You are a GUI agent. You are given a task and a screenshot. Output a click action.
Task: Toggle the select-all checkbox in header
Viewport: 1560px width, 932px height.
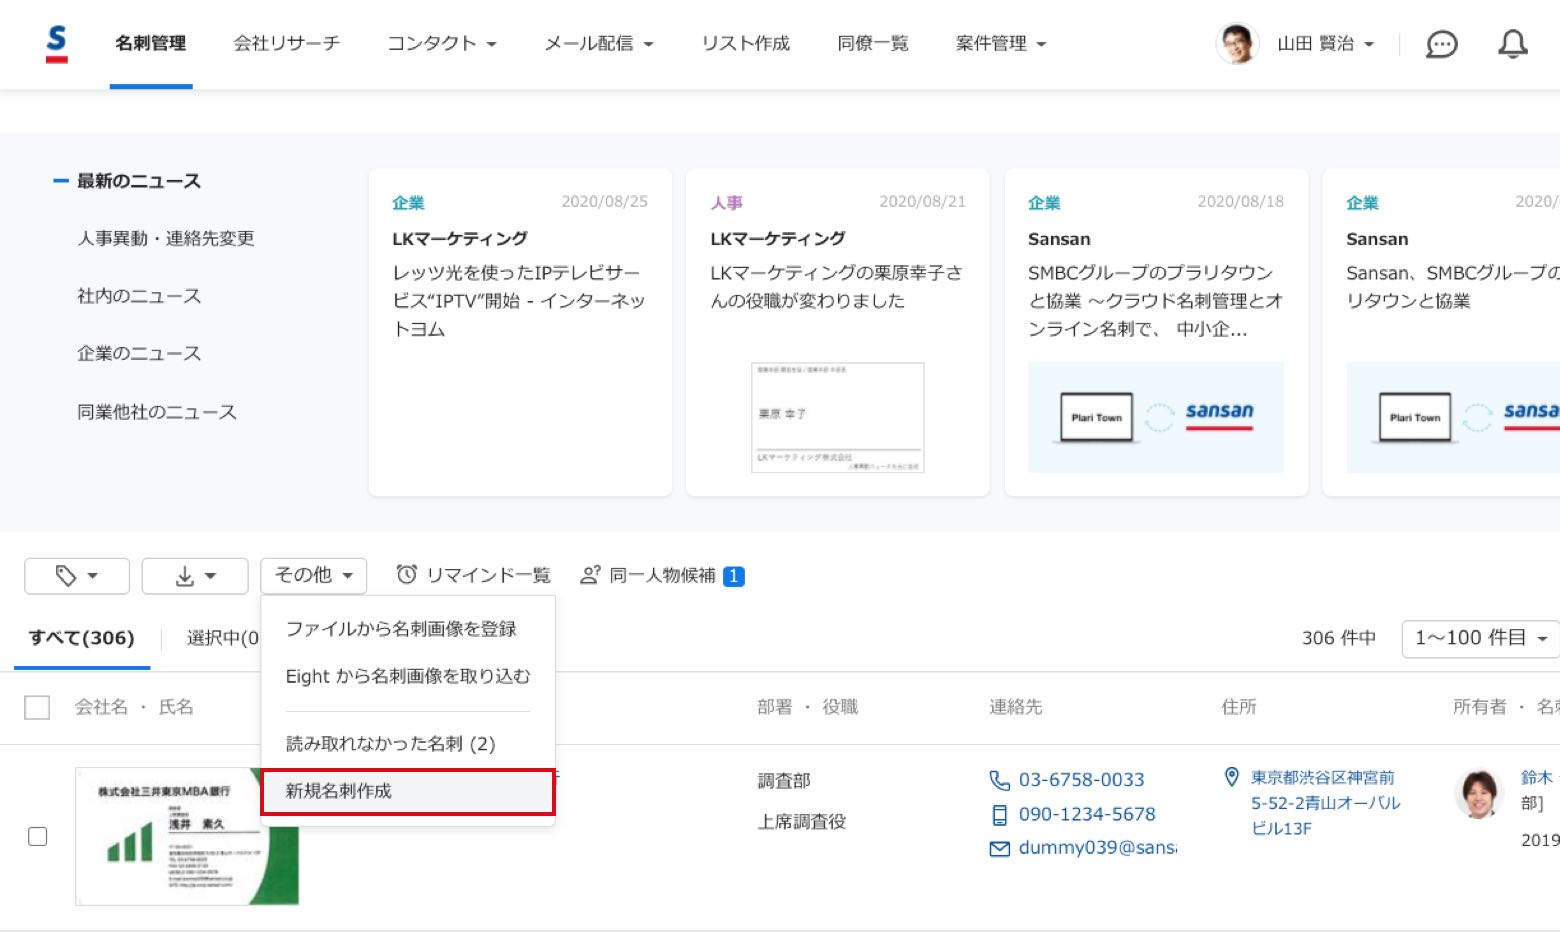pos(37,708)
